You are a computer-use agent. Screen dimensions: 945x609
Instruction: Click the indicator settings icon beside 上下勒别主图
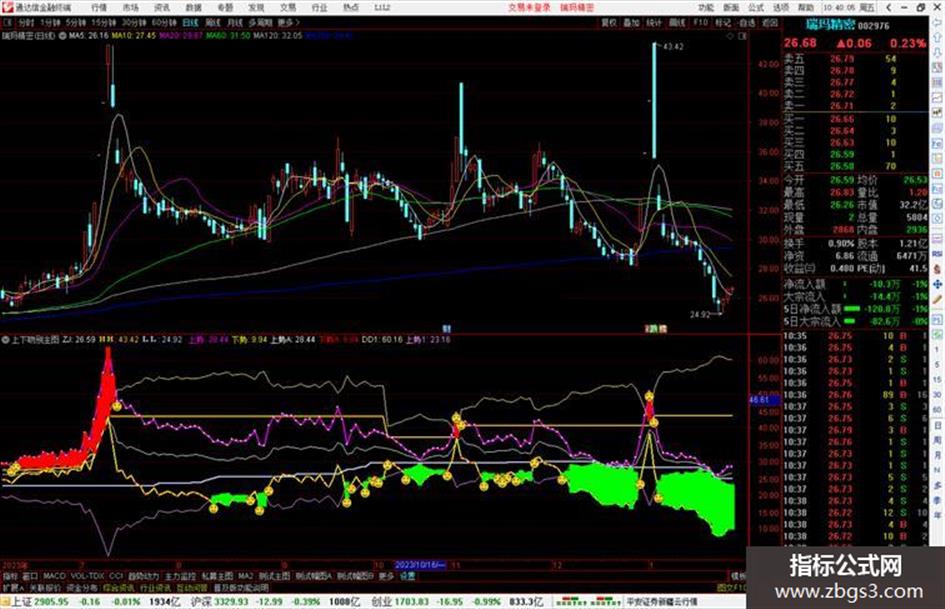(5, 340)
